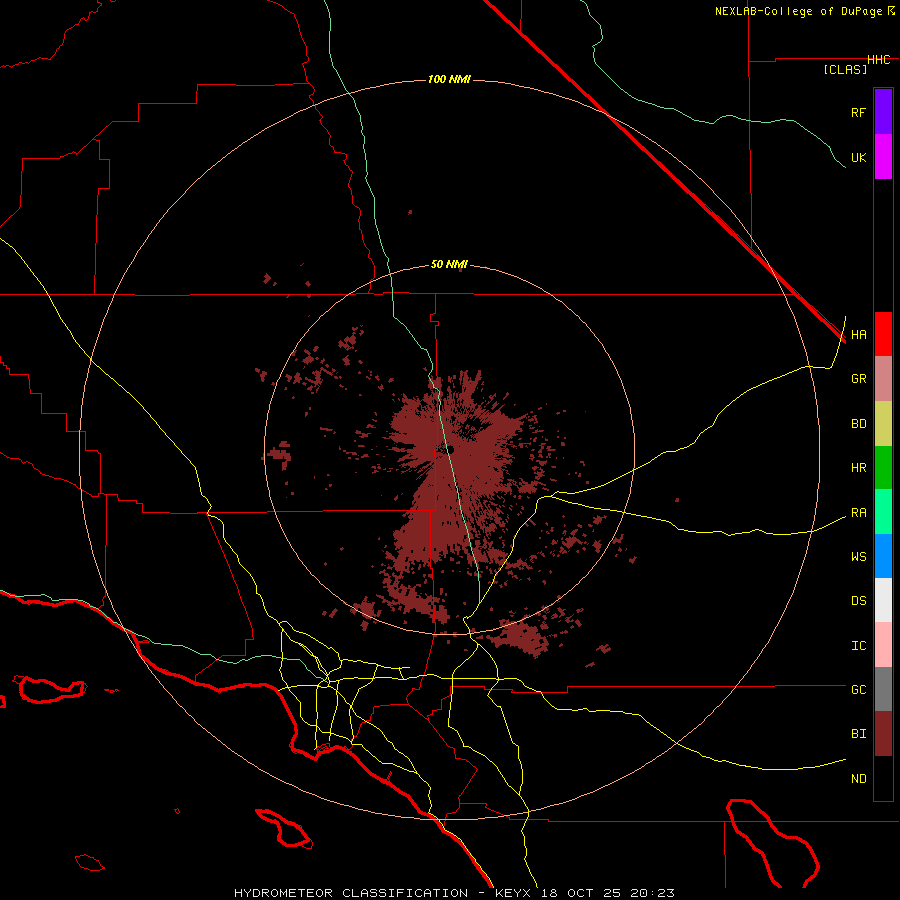Click the 'IC' legend label
Screen dimensions: 900x900
pyautogui.click(x=858, y=646)
